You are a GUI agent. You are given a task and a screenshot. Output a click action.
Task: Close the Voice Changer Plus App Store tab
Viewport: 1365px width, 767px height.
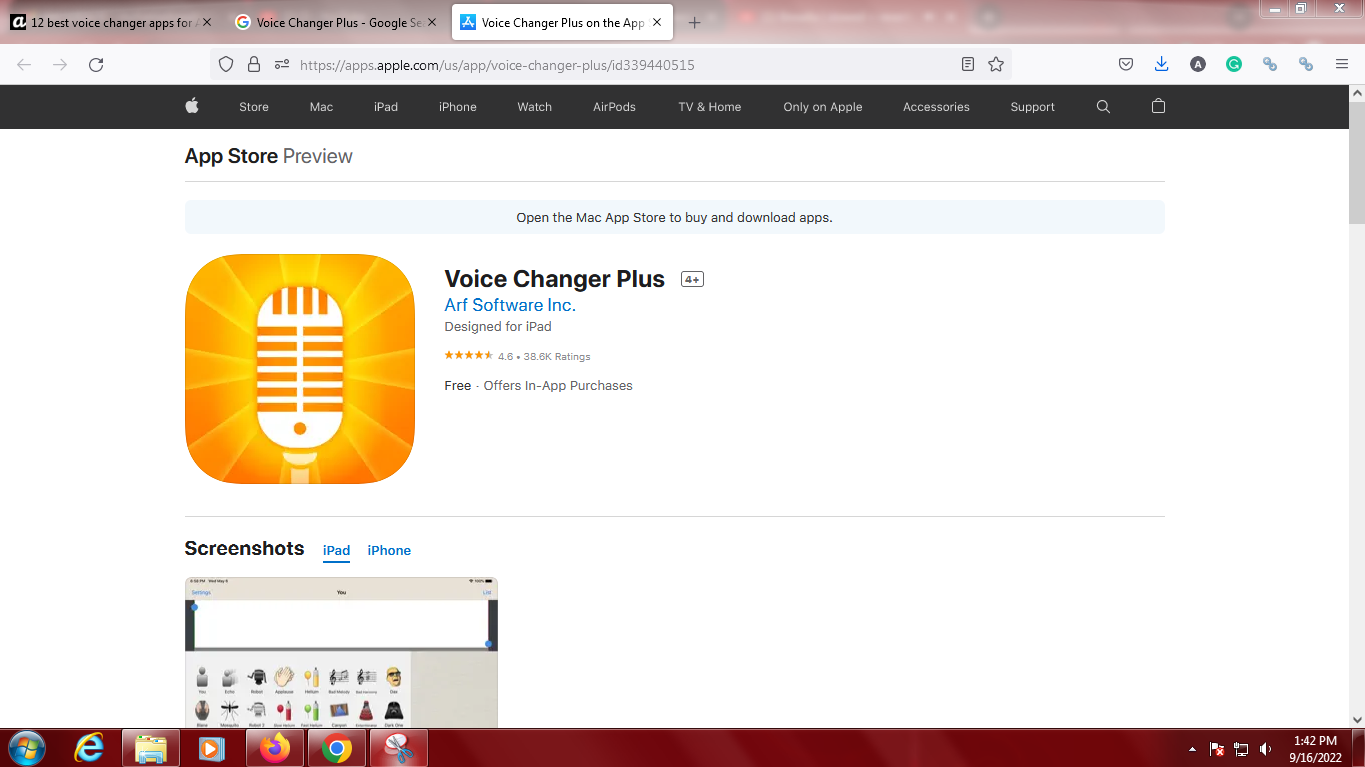point(657,23)
